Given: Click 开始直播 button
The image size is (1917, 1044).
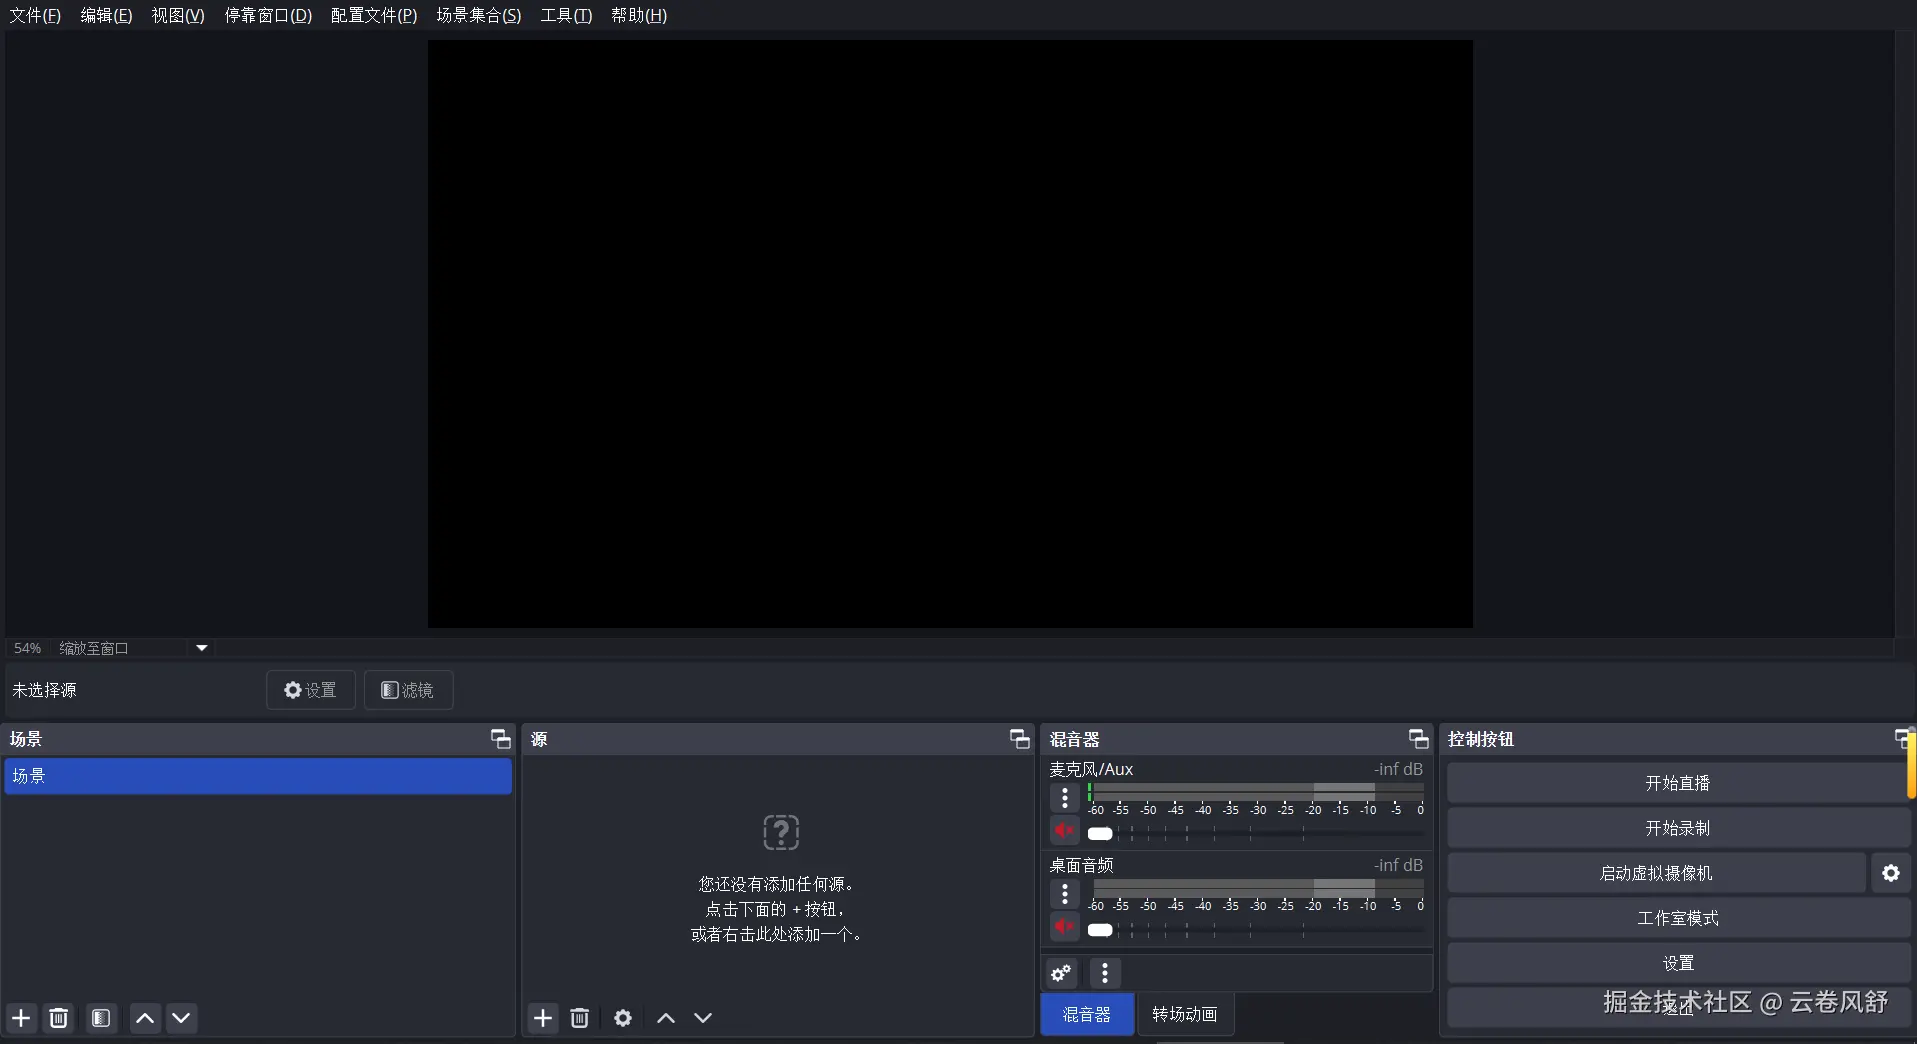Looking at the screenshot, I should point(1678,783).
